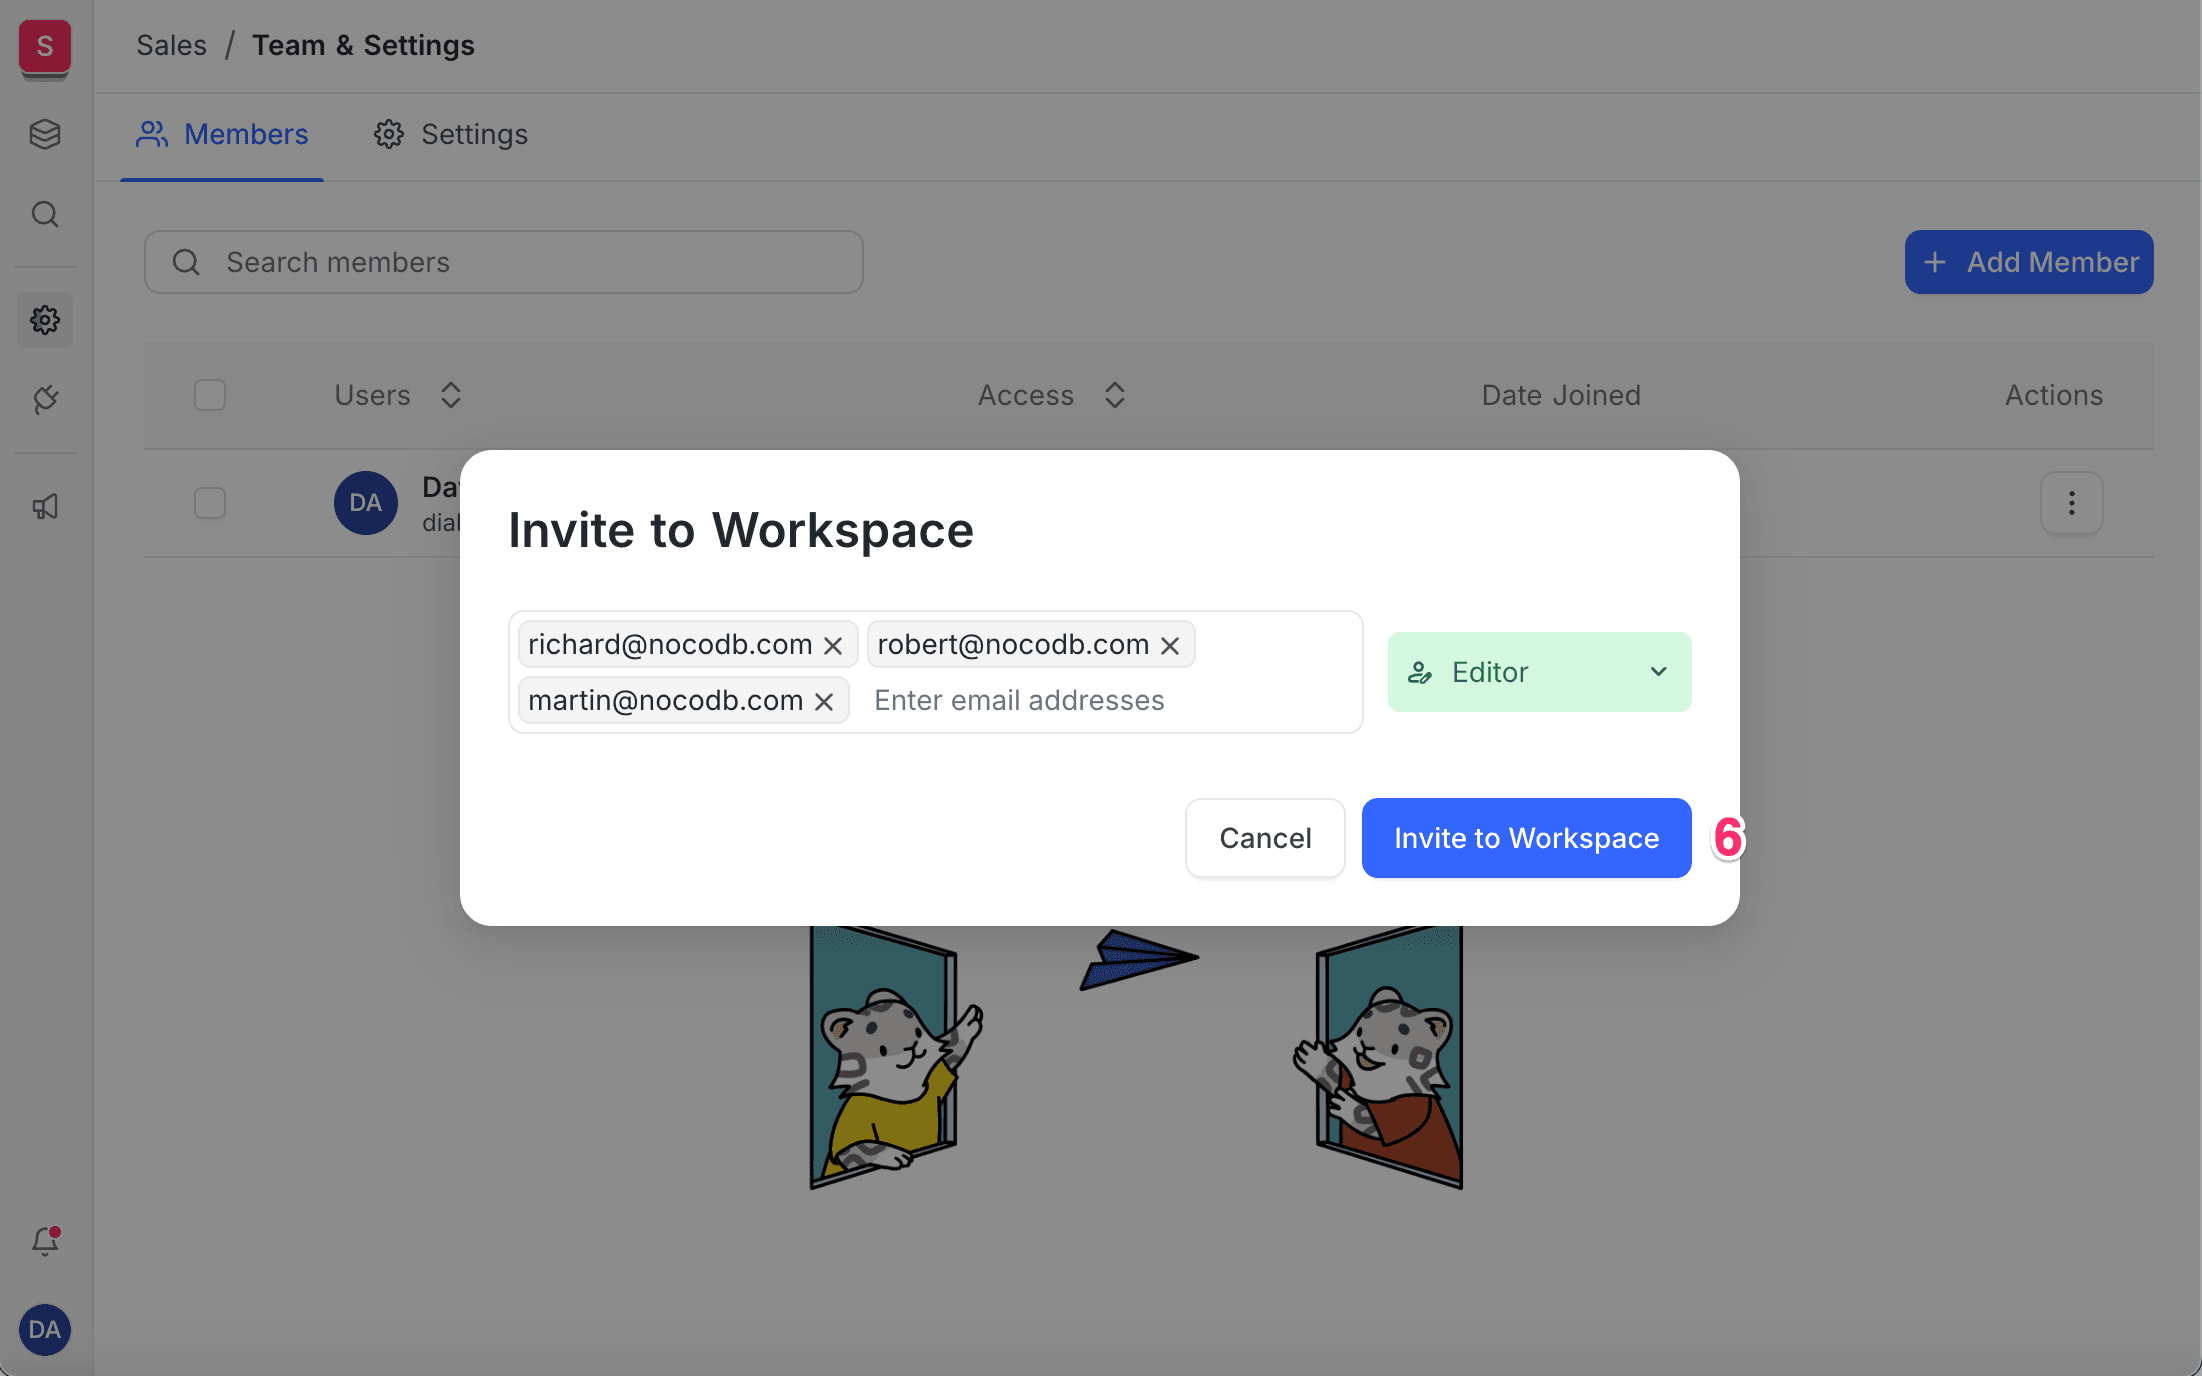Screen dimensions: 2202x1376
Task: Remove martin@nocodb.com email tag
Action: point(824,702)
